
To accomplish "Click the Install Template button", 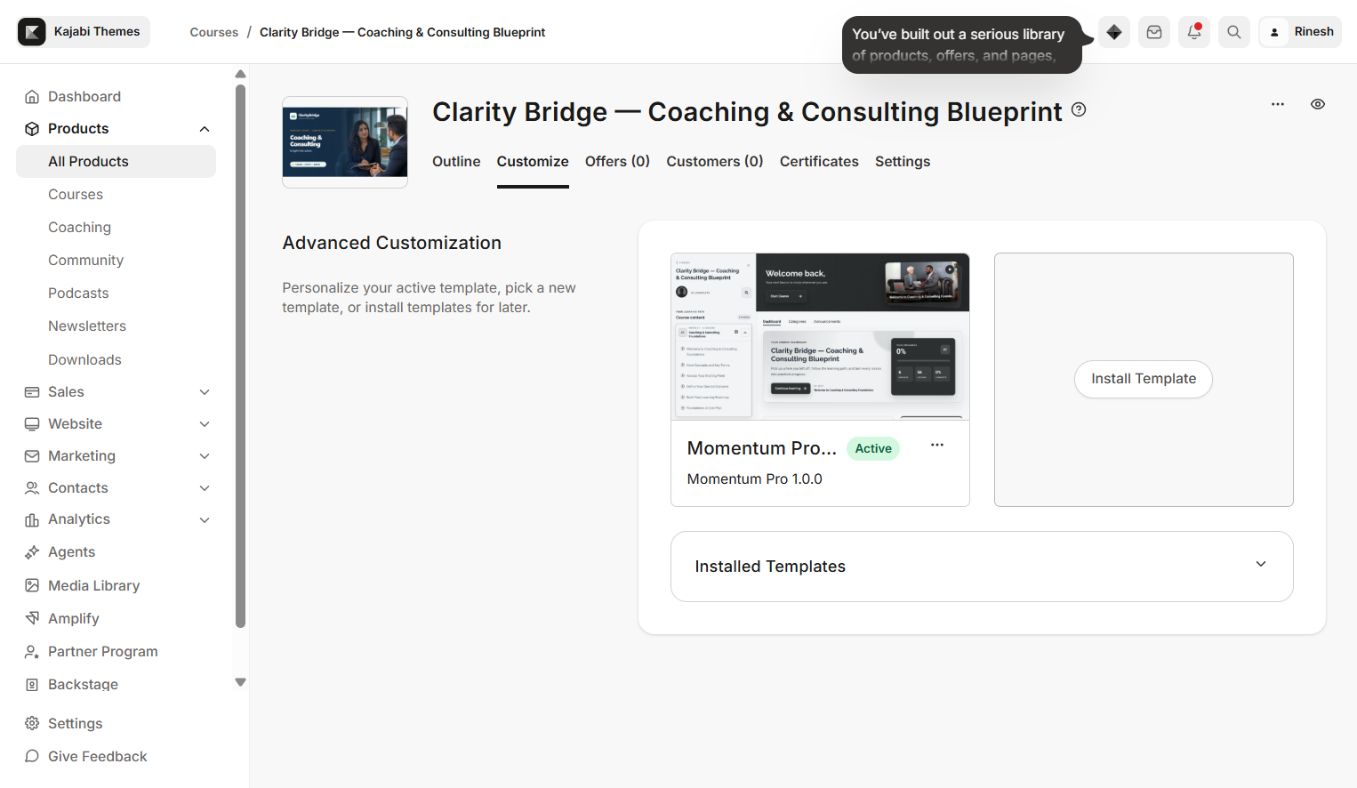I will [x=1143, y=379].
